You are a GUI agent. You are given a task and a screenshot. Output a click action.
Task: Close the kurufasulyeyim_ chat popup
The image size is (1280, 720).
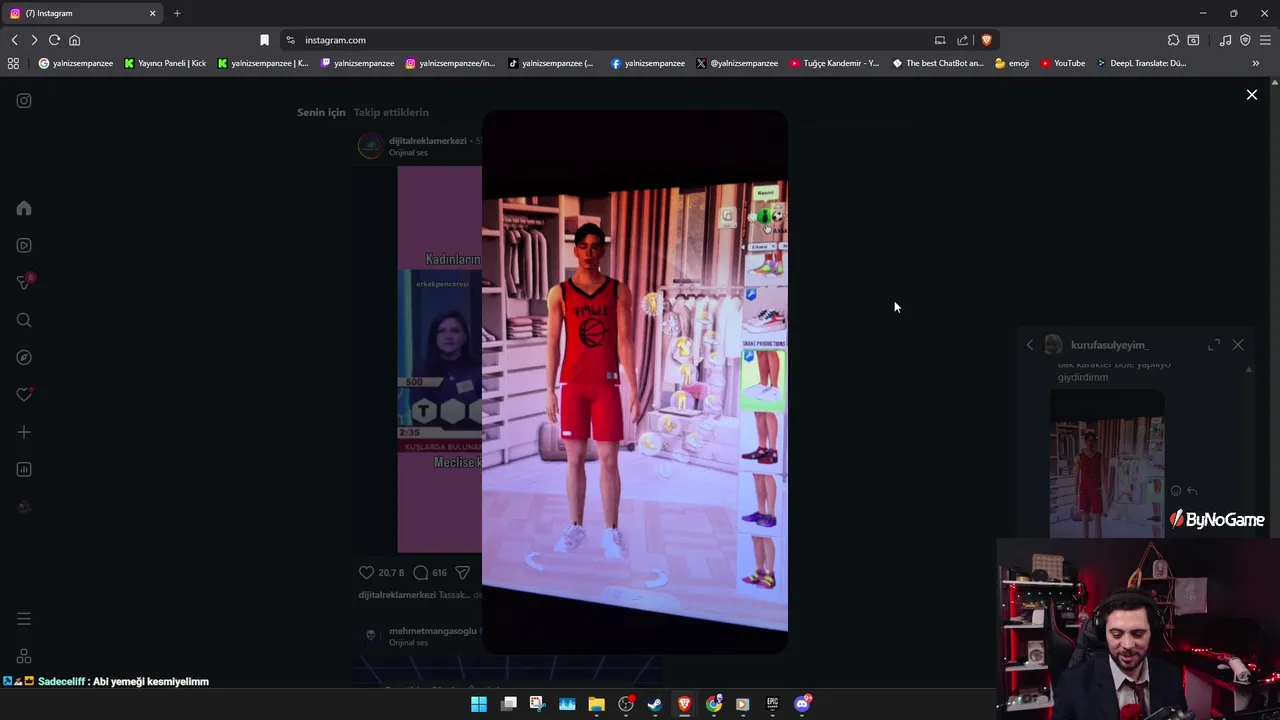(1238, 345)
